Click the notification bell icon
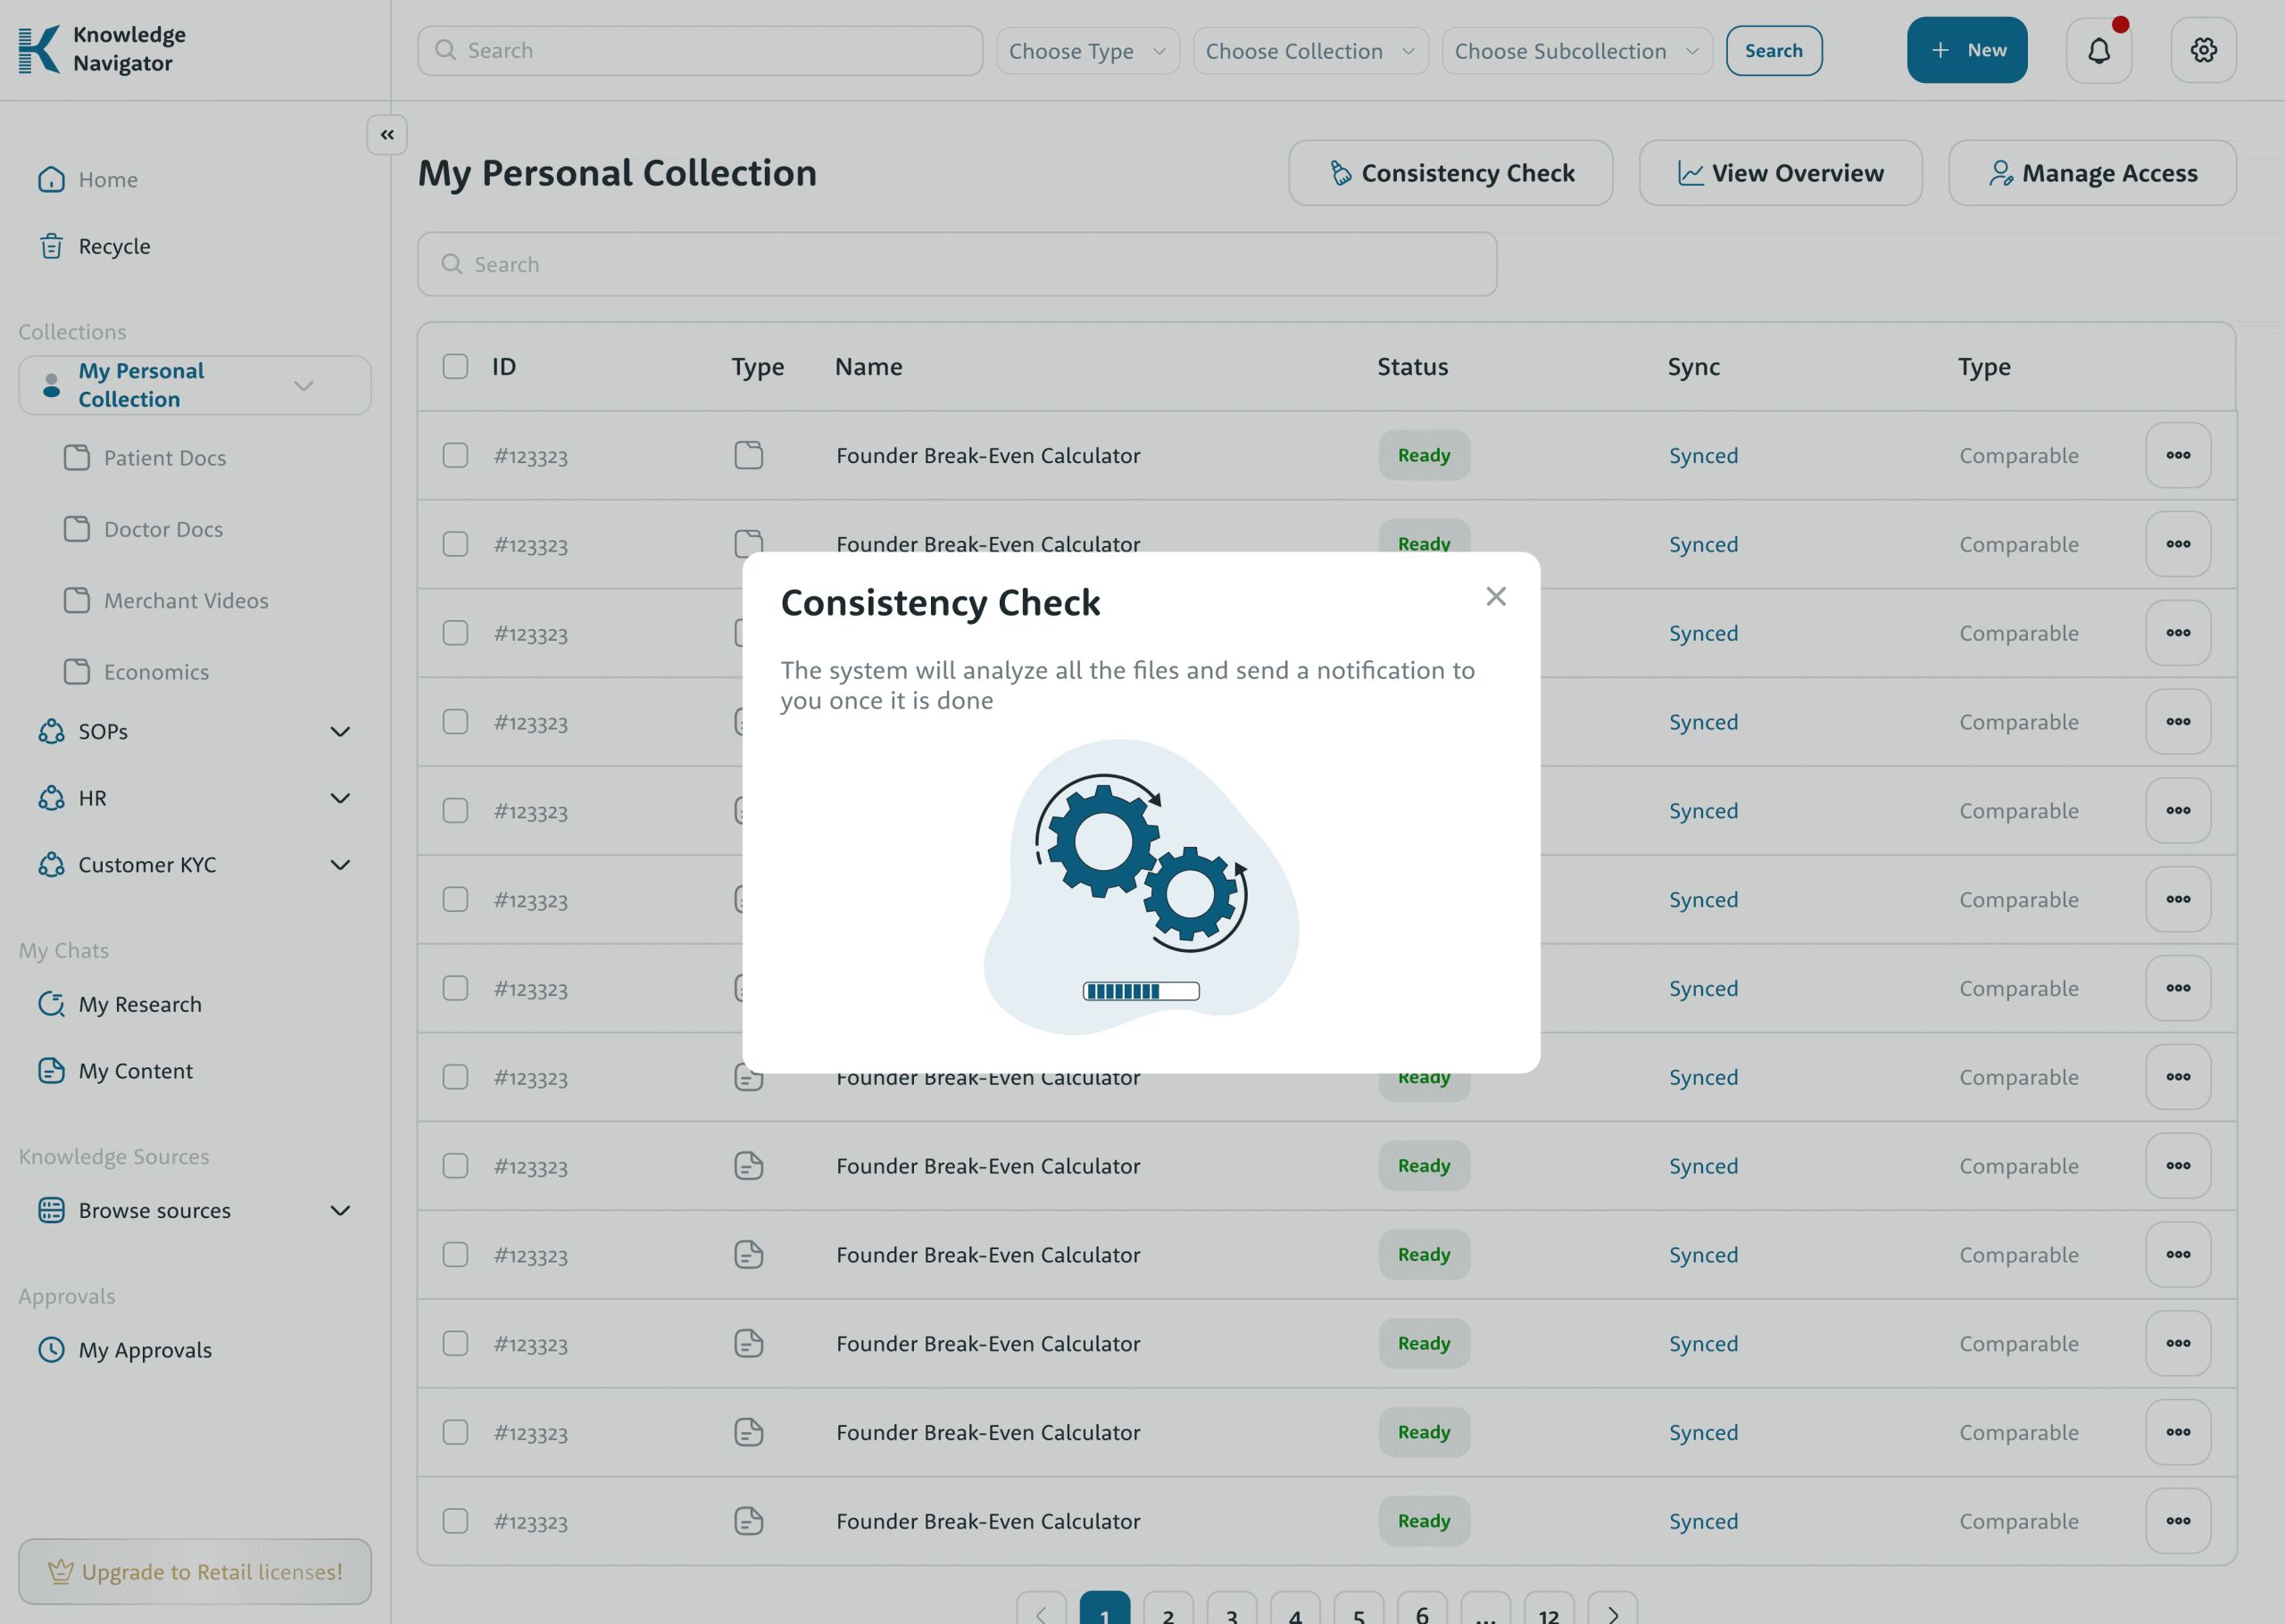2285x1624 pixels. (2098, 50)
